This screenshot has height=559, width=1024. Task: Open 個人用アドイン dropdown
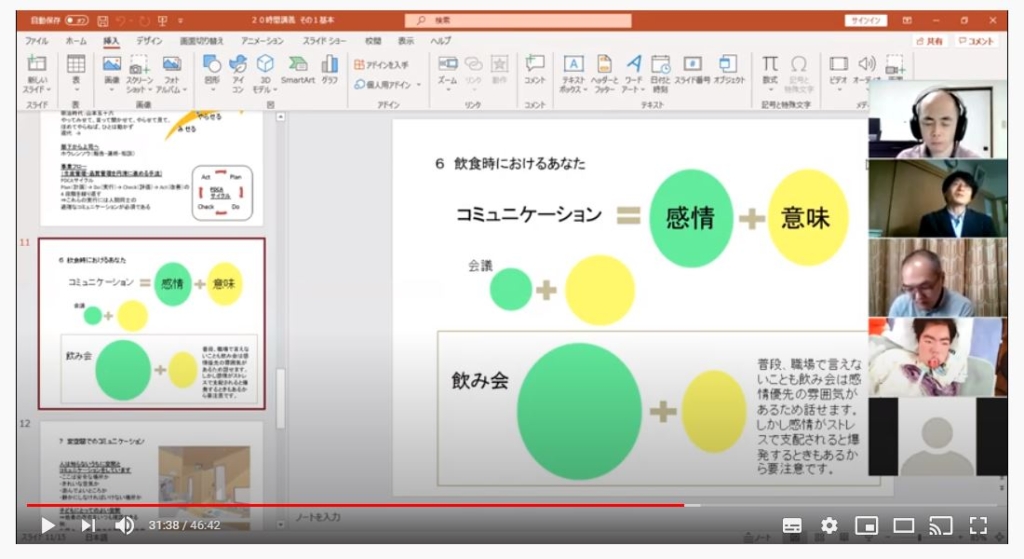point(388,84)
